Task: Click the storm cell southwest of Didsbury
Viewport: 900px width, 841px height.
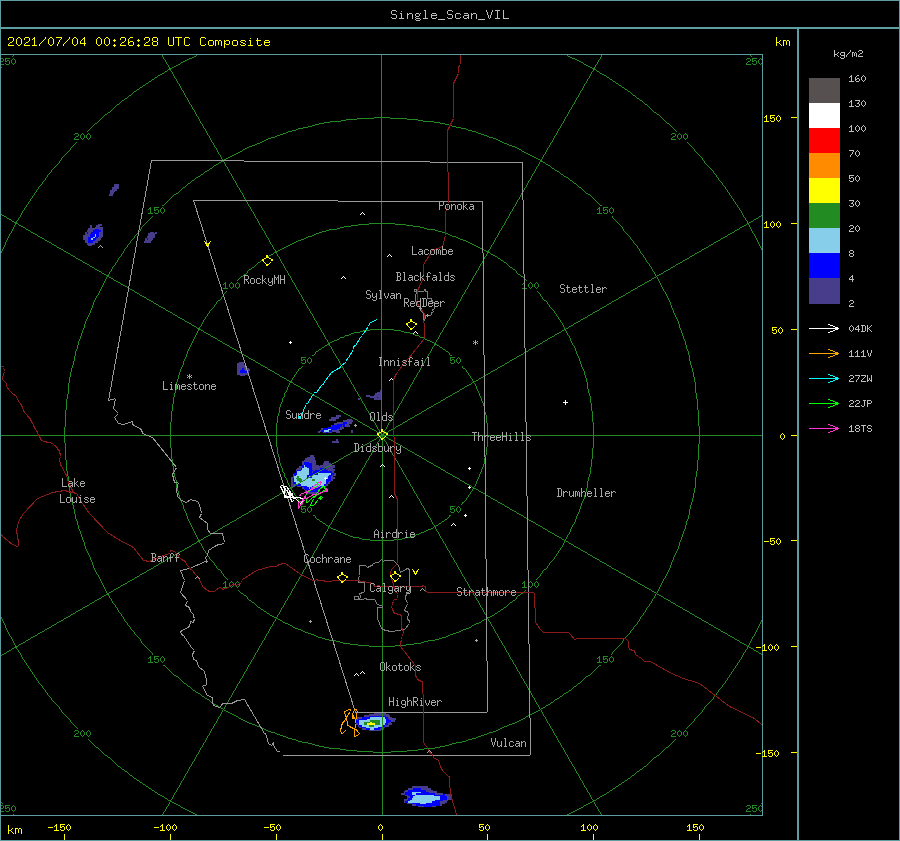Action: pyautogui.click(x=313, y=475)
